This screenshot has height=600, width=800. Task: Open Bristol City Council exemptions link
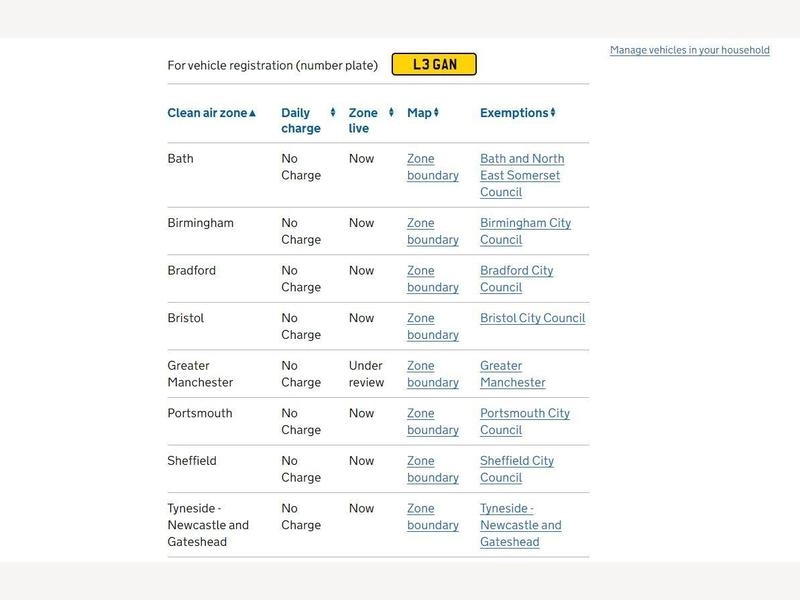533,318
